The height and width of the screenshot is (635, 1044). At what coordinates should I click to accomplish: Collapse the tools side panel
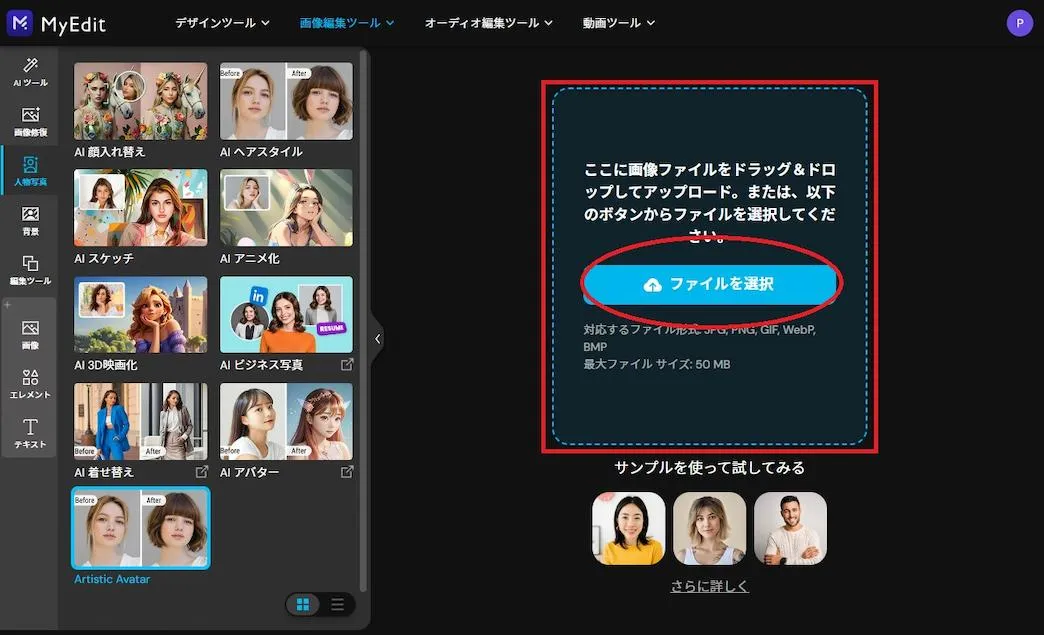(x=377, y=338)
